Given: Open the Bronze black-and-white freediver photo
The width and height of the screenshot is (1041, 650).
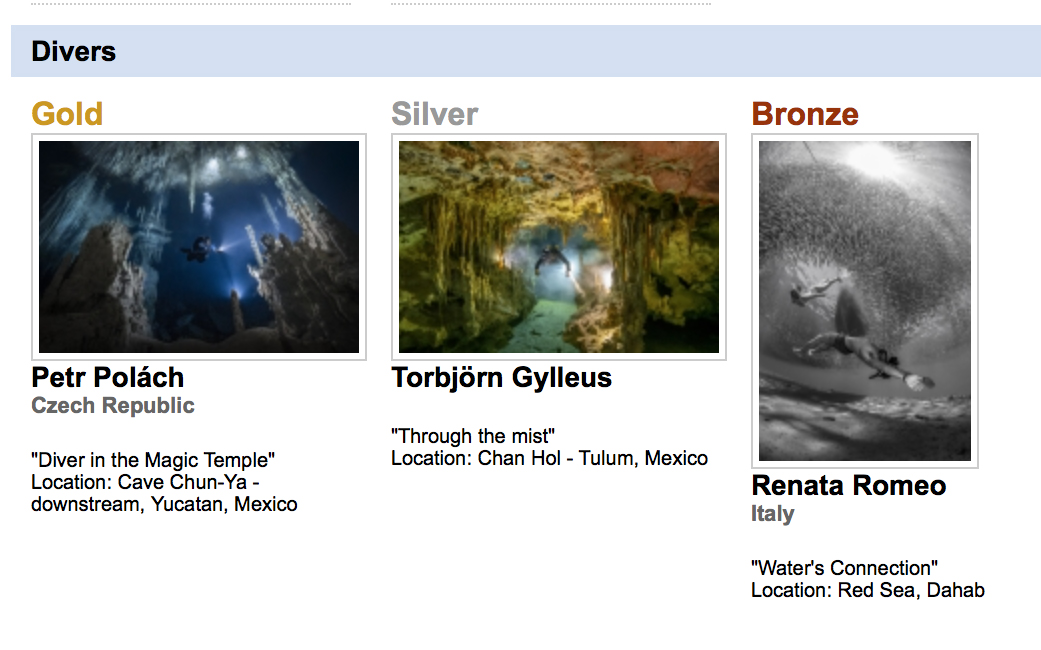Looking at the screenshot, I should [865, 300].
